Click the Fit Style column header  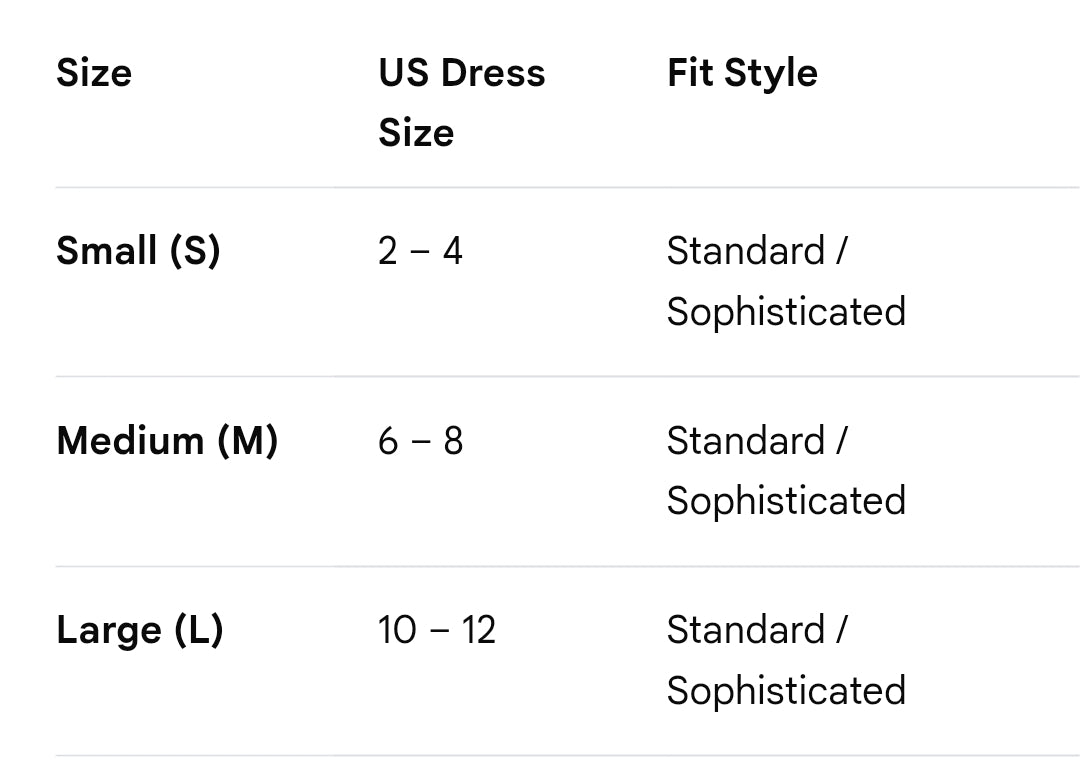coord(742,73)
